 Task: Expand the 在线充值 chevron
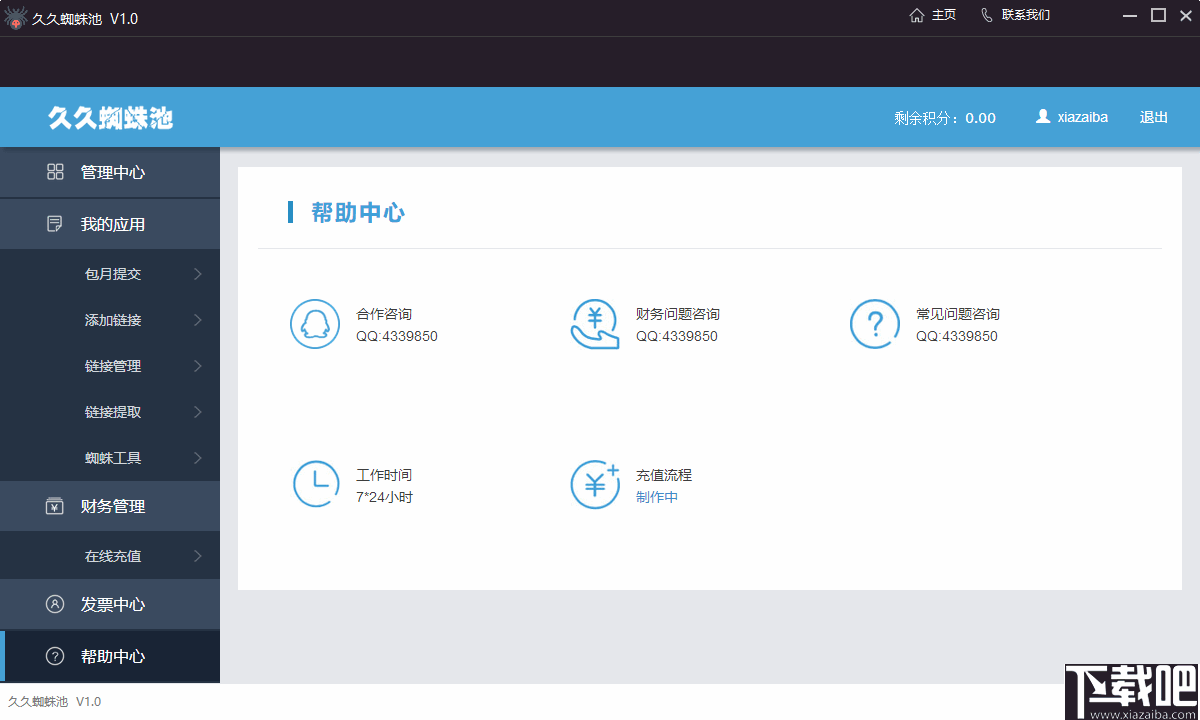click(198, 556)
